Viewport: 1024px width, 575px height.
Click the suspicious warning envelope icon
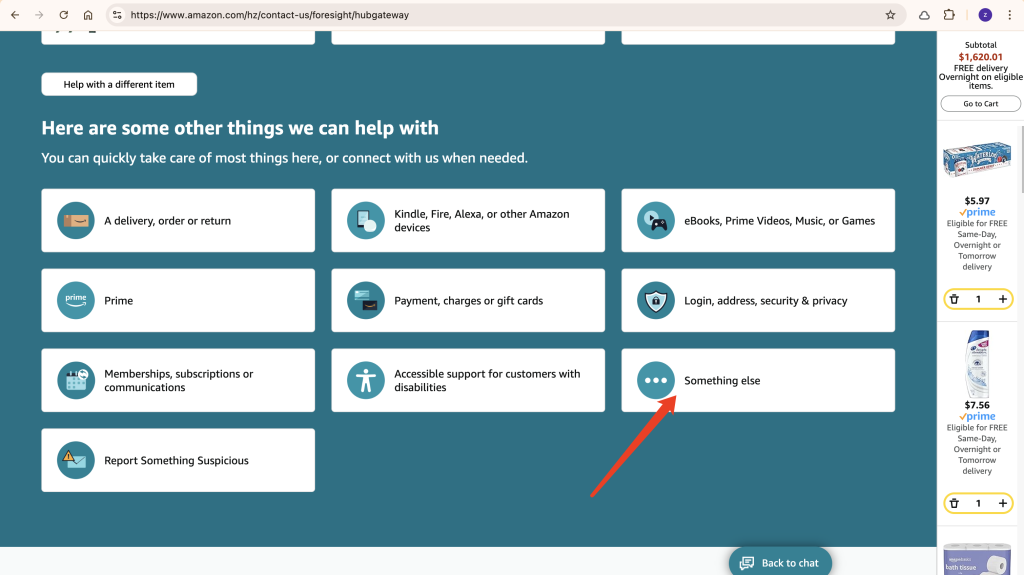click(76, 460)
